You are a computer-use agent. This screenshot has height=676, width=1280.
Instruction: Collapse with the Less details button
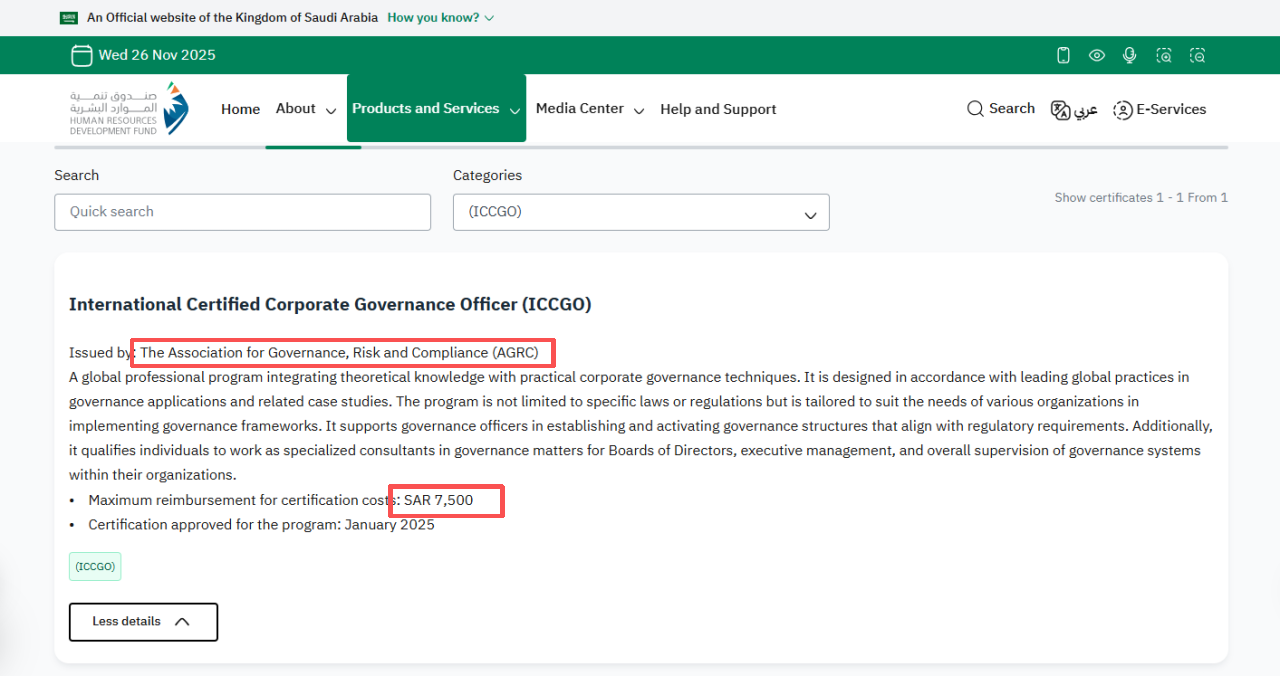point(143,622)
